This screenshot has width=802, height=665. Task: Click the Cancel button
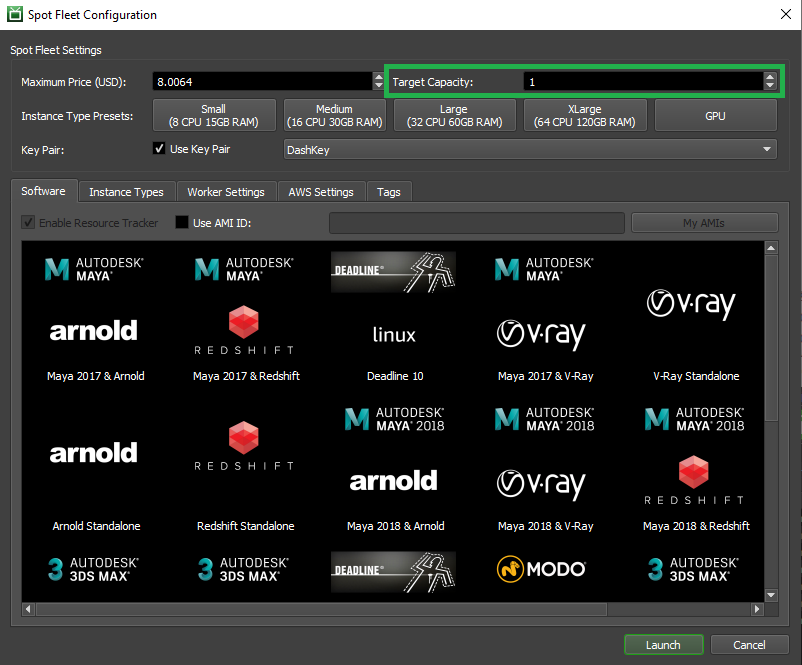tap(749, 645)
